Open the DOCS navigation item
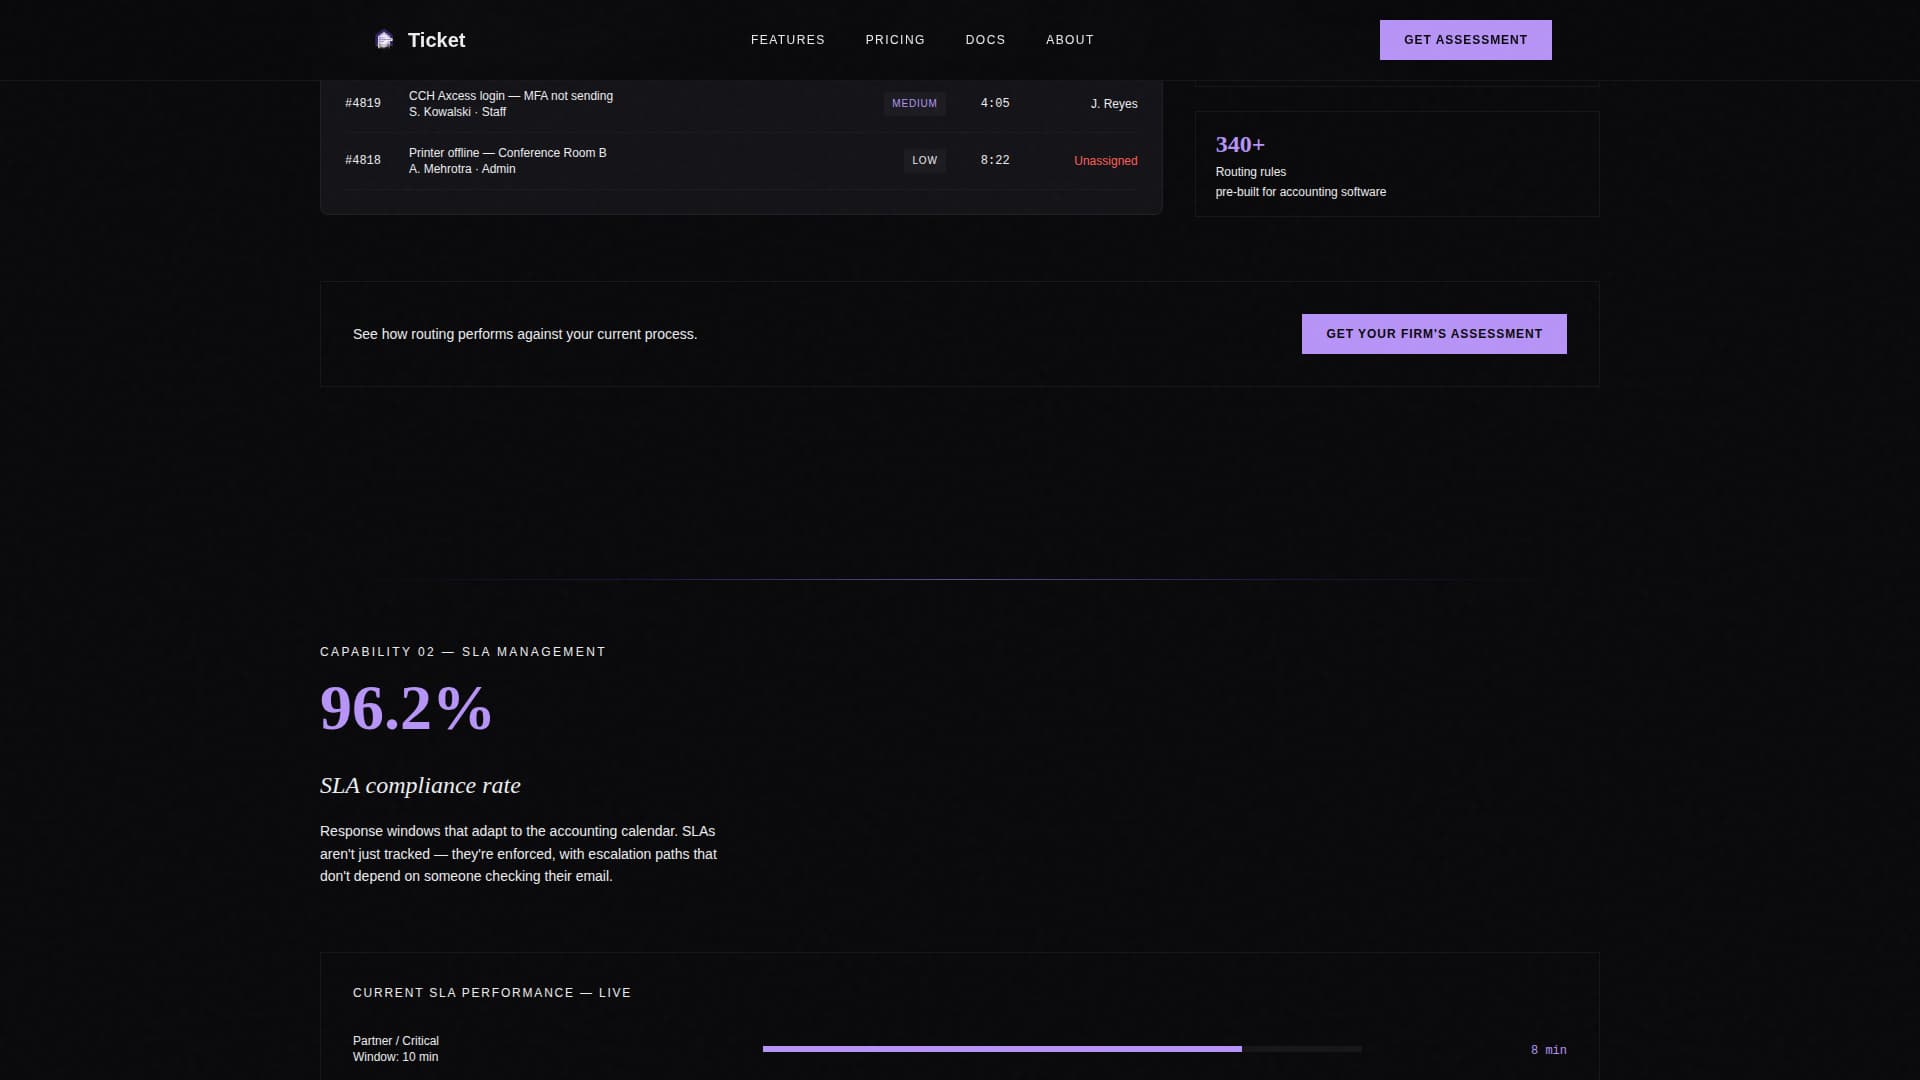The height and width of the screenshot is (1080, 1920). (985, 40)
